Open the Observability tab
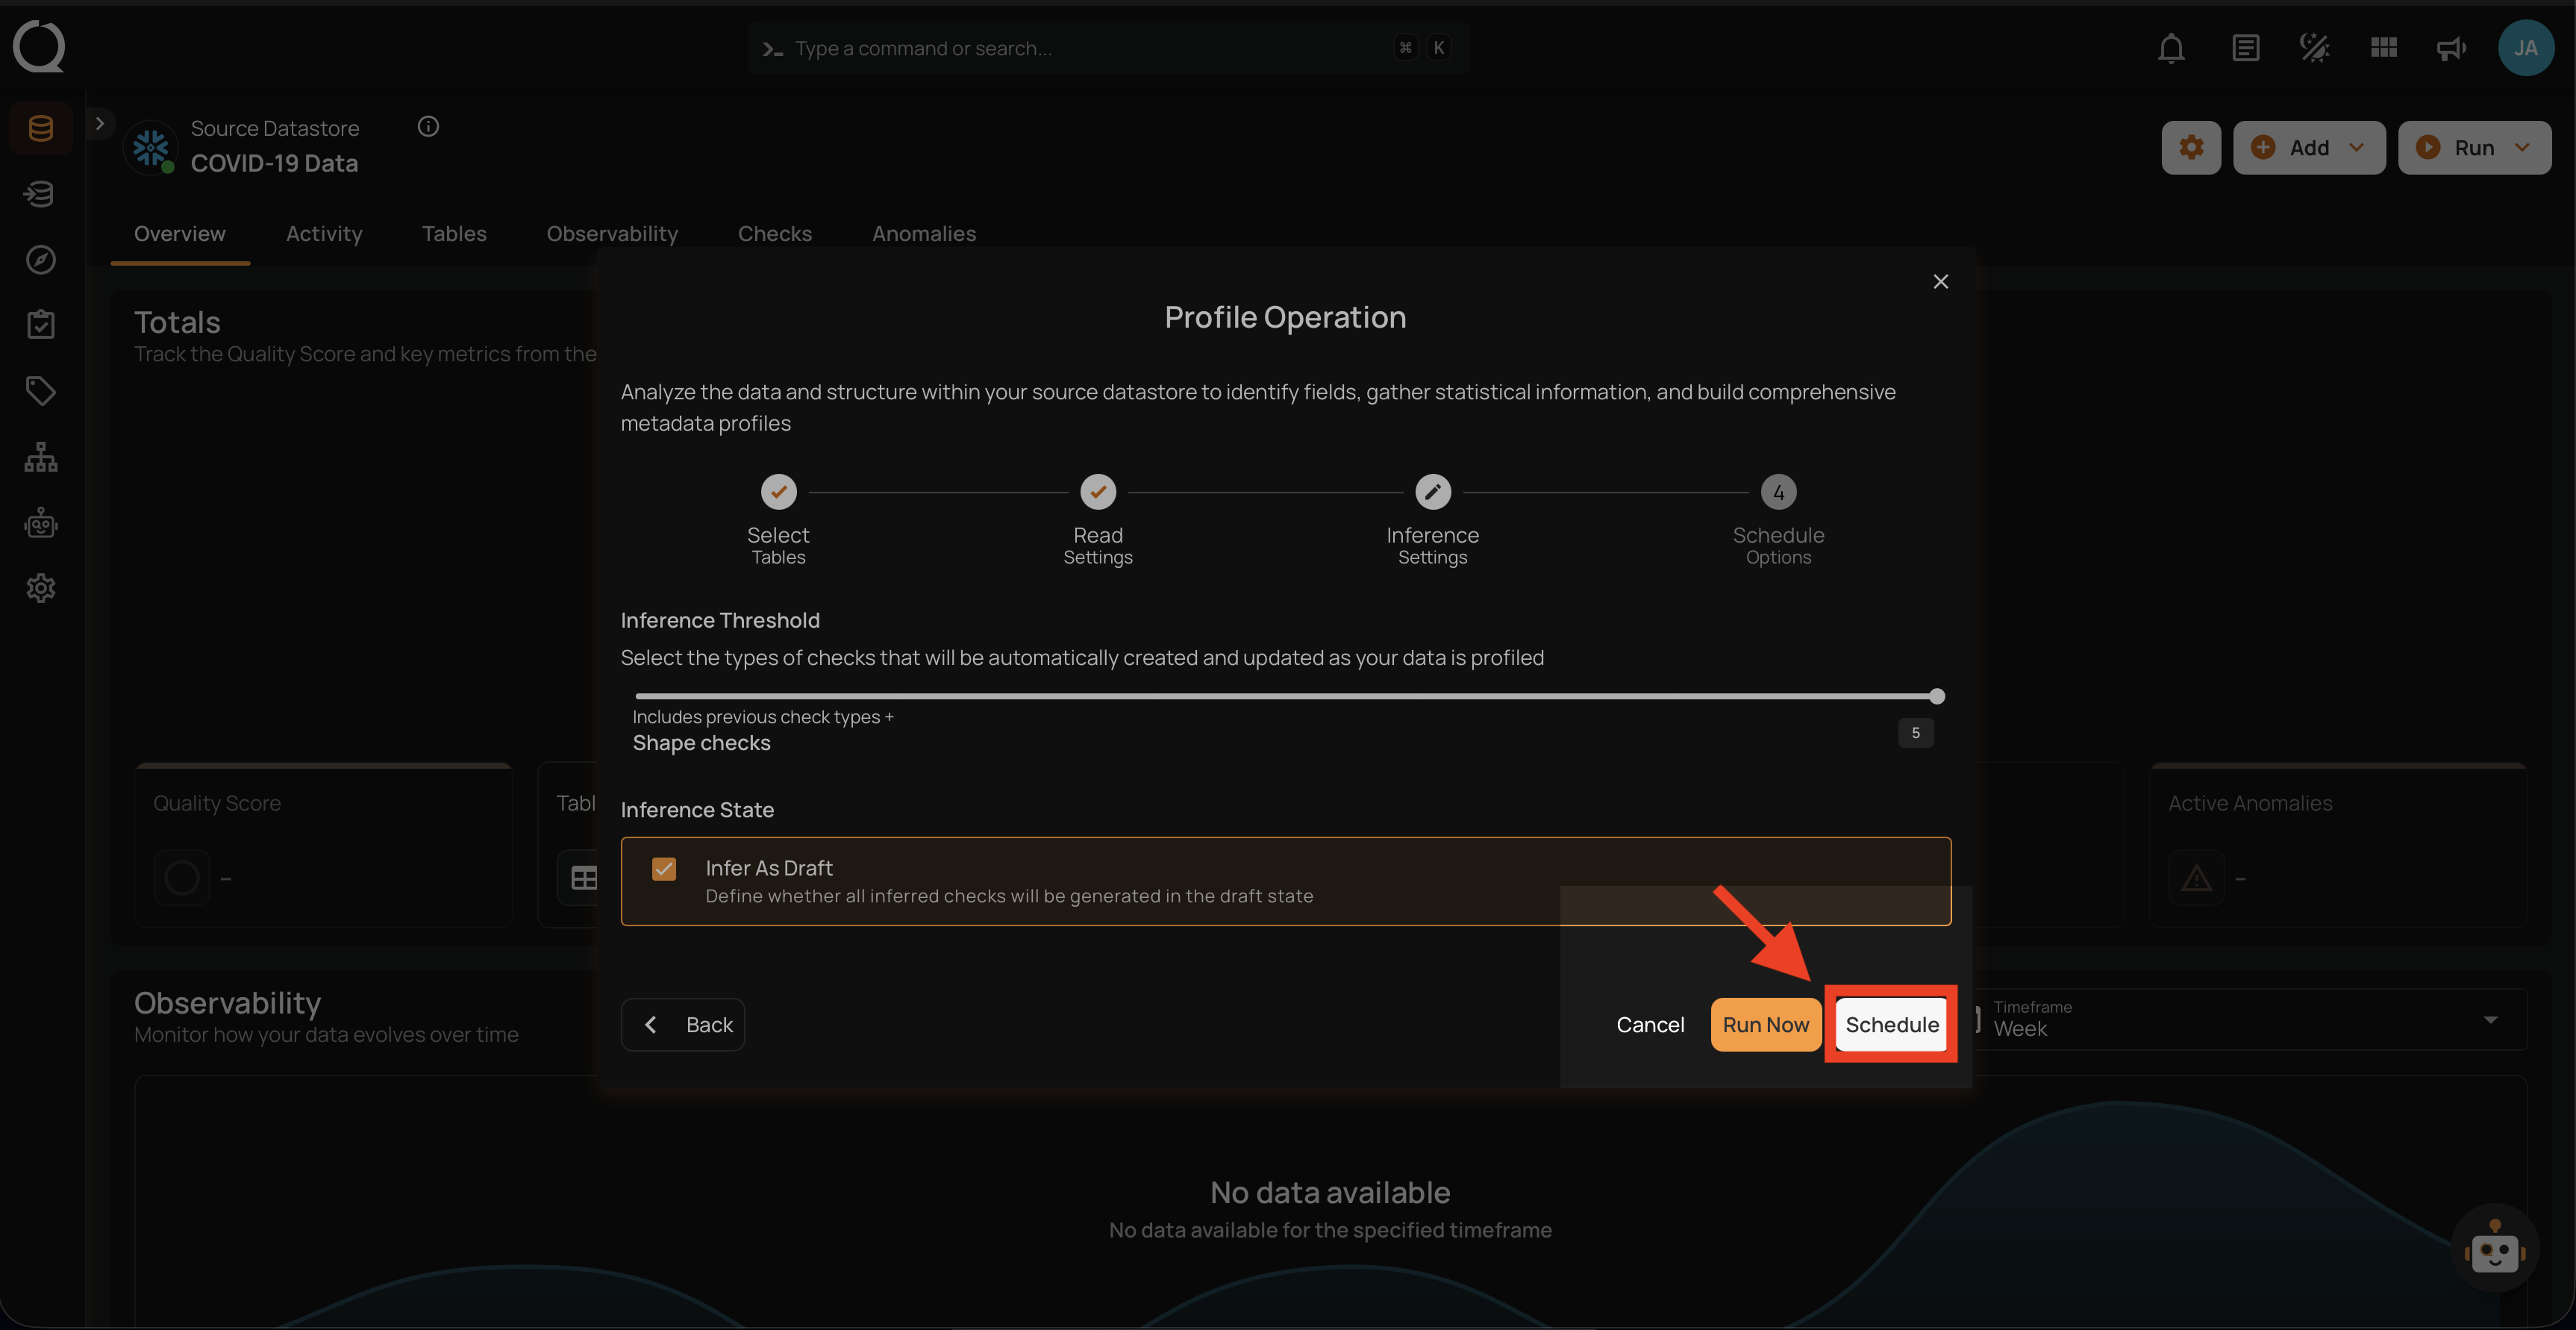The image size is (2576, 1330). tap(612, 233)
